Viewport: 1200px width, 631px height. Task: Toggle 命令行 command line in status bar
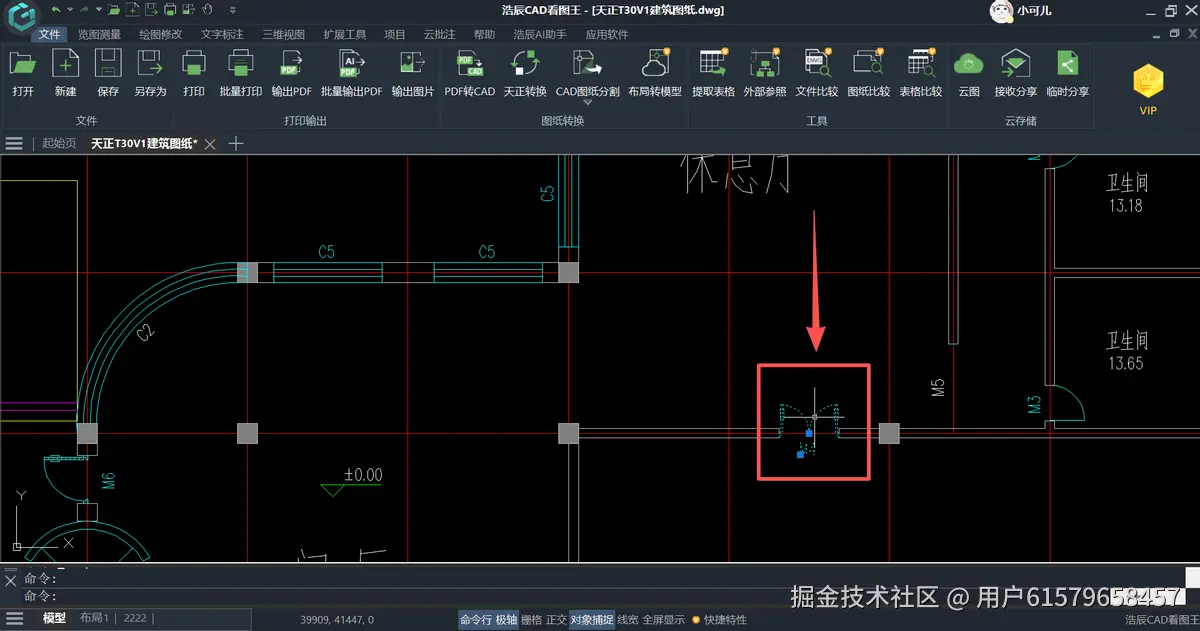coord(475,620)
